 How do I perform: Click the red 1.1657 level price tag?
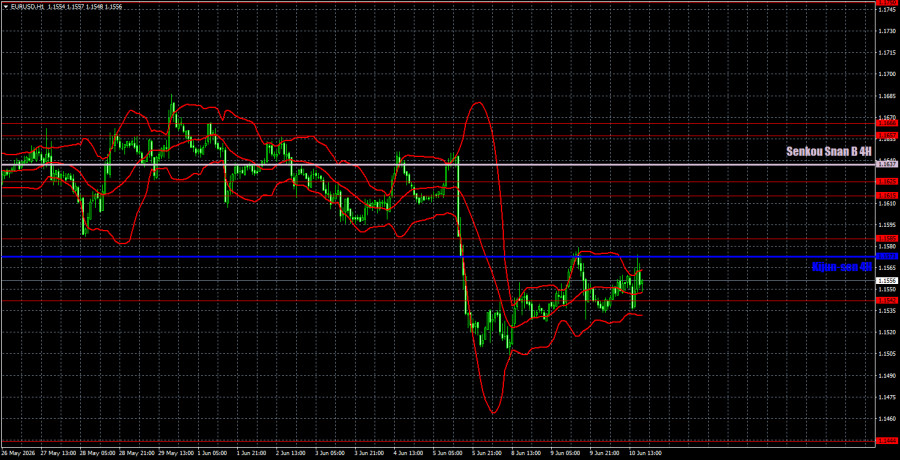(887, 135)
